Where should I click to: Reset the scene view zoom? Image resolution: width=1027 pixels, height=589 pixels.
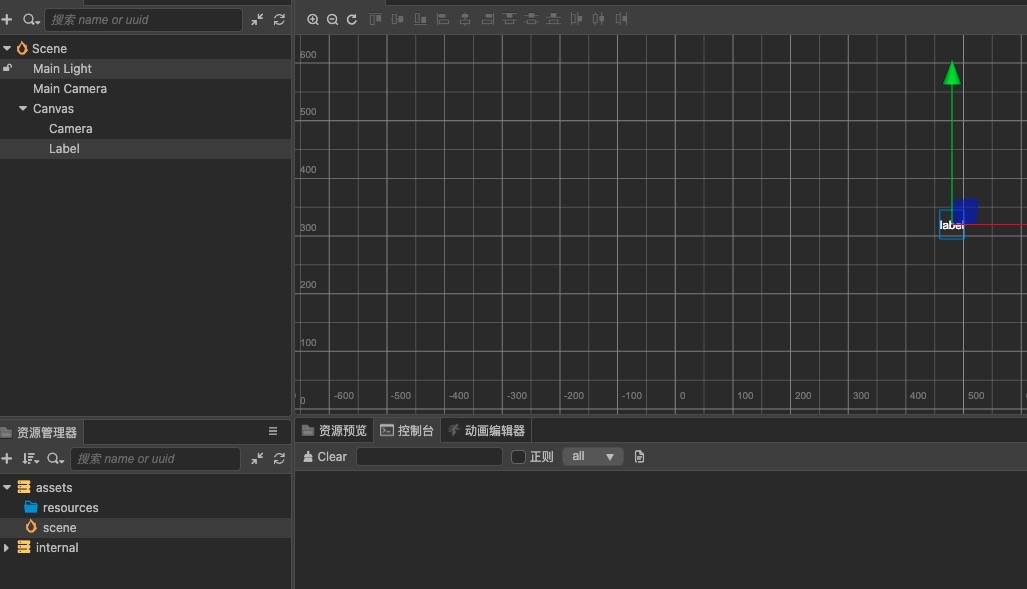(352, 20)
